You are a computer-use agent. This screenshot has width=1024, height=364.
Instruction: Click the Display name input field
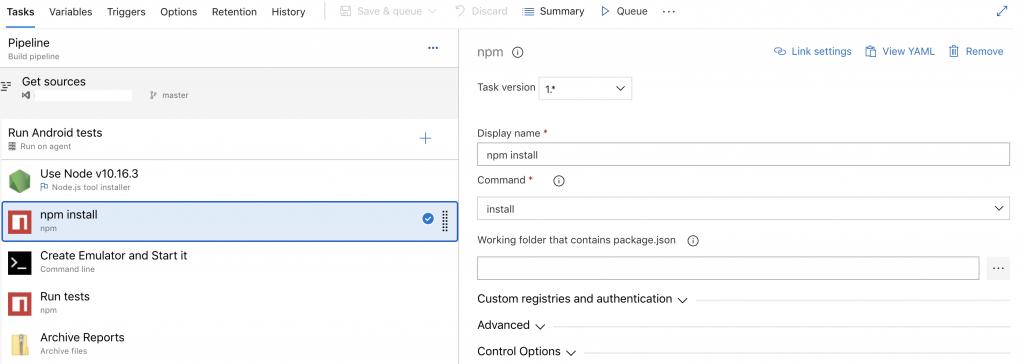tap(743, 155)
